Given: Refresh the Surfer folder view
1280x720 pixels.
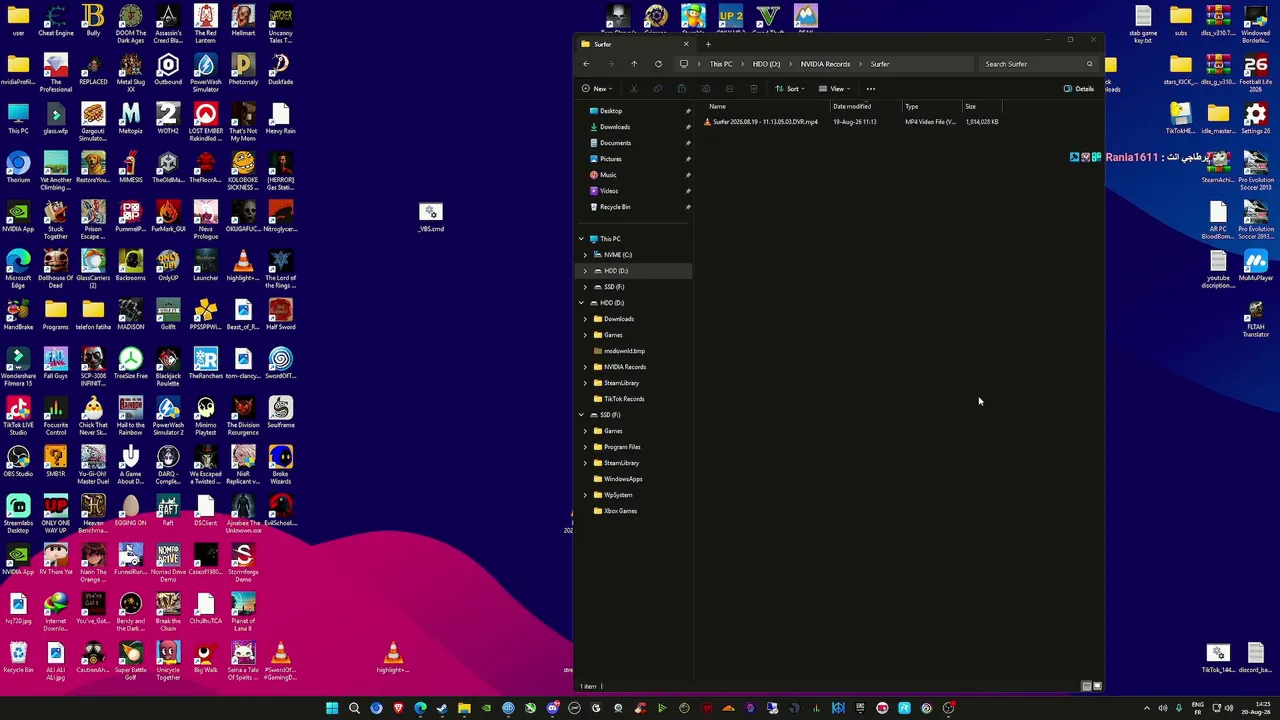Looking at the screenshot, I should pyautogui.click(x=658, y=64).
